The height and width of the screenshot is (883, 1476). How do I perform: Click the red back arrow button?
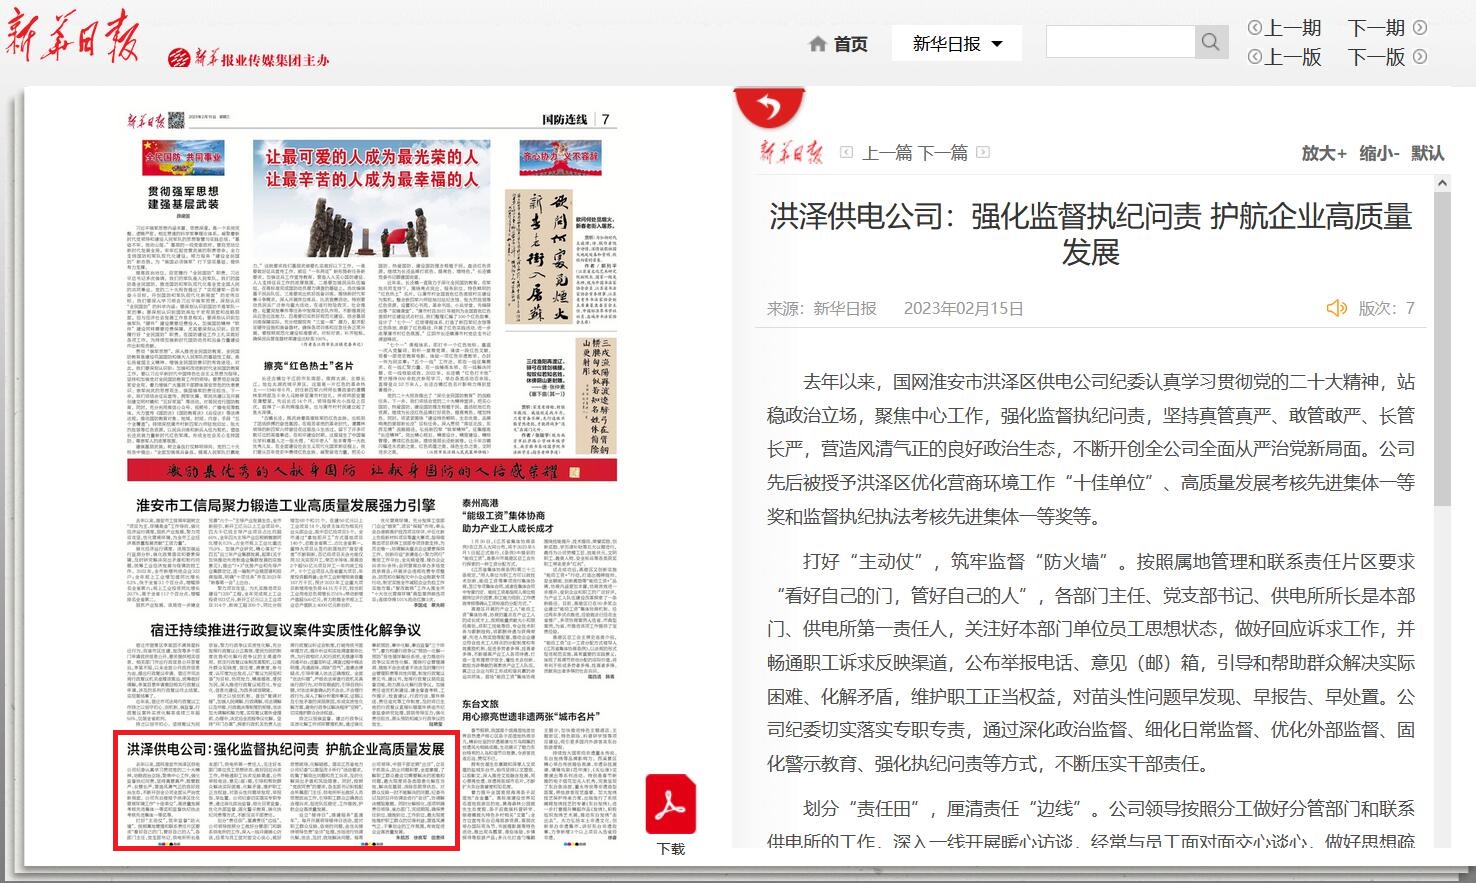pyautogui.click(x=769, y=105)
